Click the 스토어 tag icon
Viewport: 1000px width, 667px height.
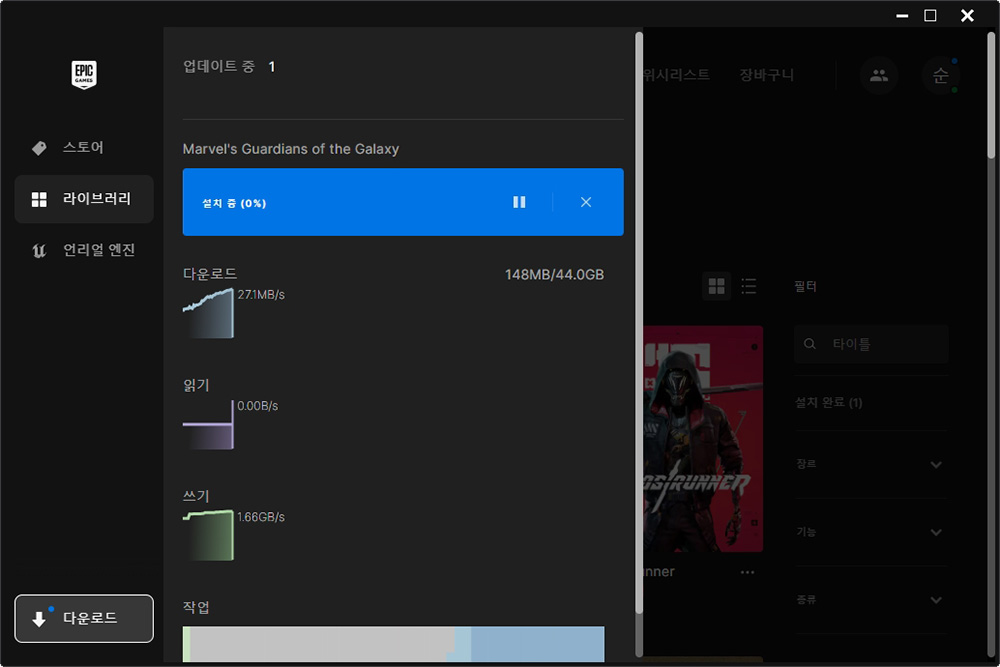39,148
